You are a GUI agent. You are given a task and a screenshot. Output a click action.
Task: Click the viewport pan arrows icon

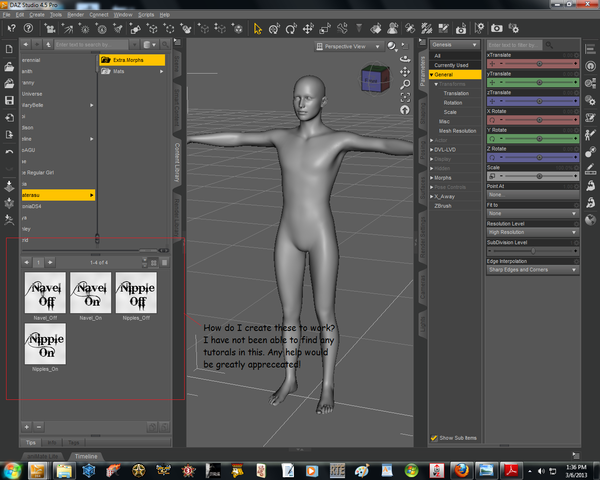(x=403, y=74)
